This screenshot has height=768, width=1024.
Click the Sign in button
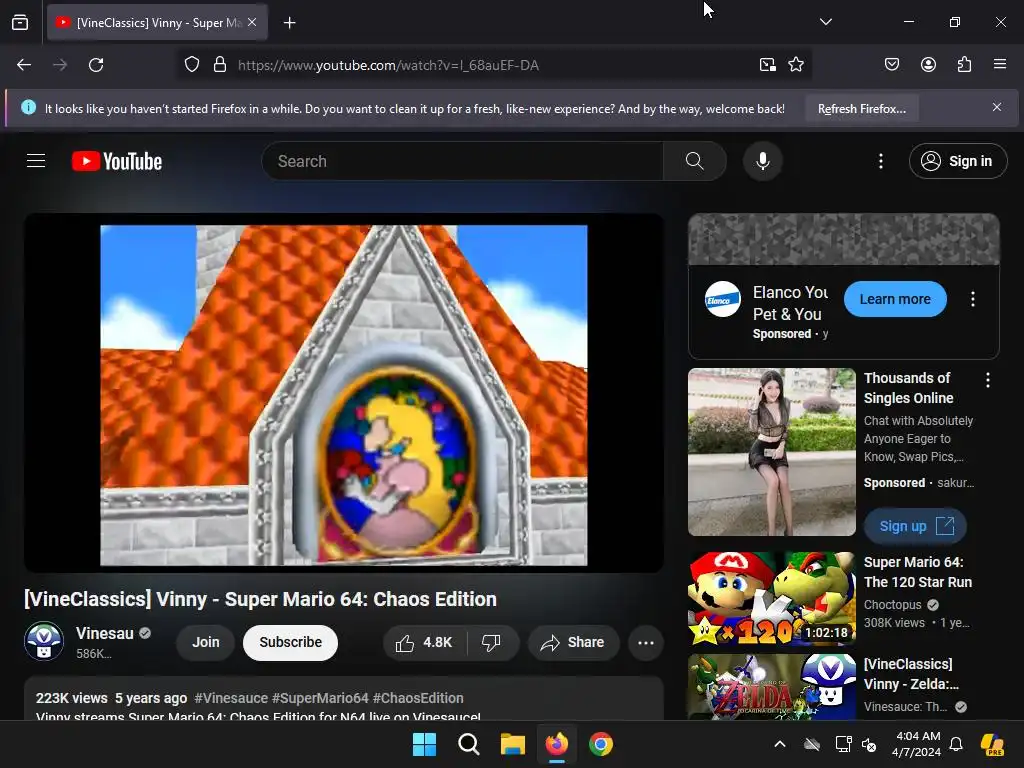click(x=957, y=161)
